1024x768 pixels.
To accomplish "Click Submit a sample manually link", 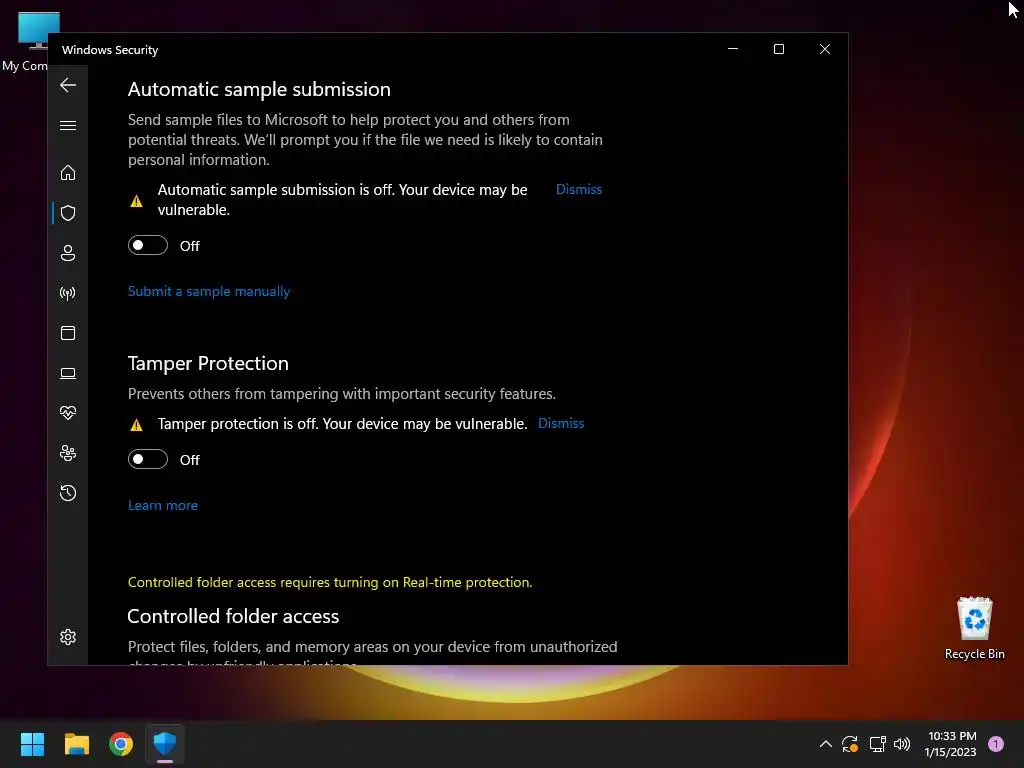I will 209,291.
